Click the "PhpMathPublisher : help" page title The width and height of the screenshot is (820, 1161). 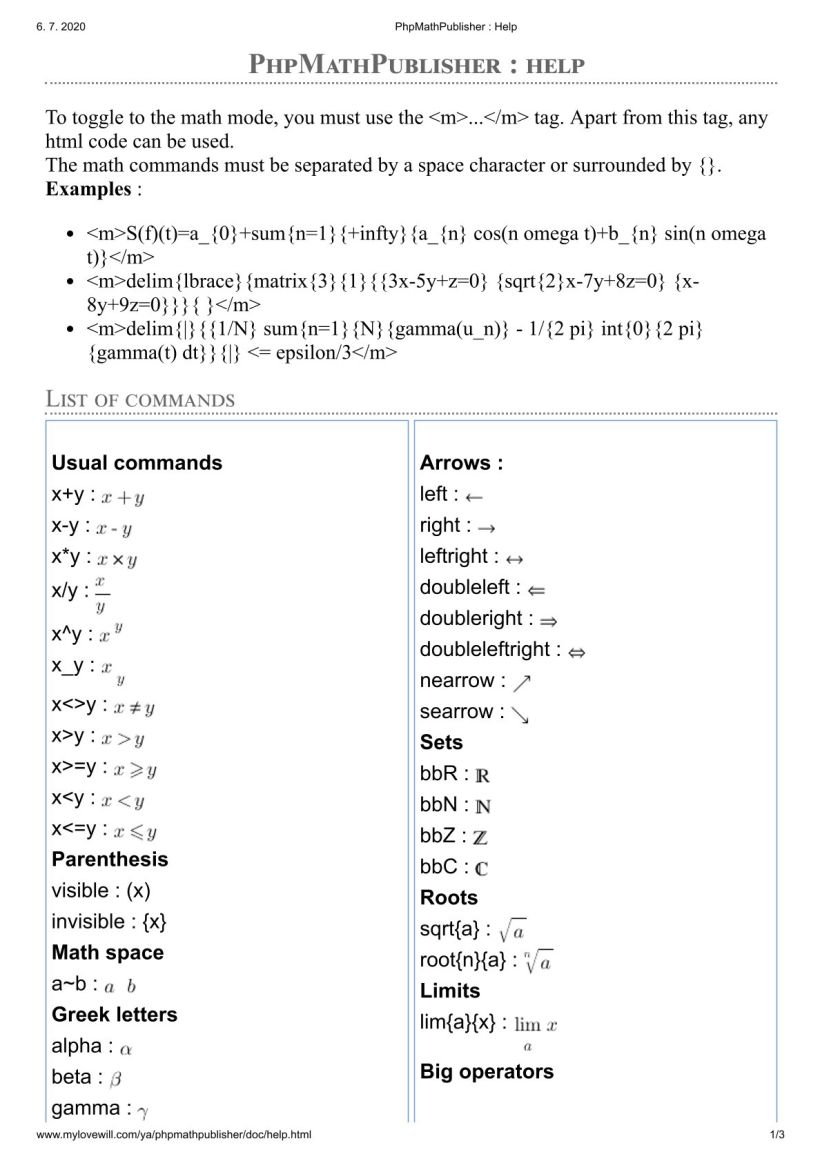[x=415, y=66]
